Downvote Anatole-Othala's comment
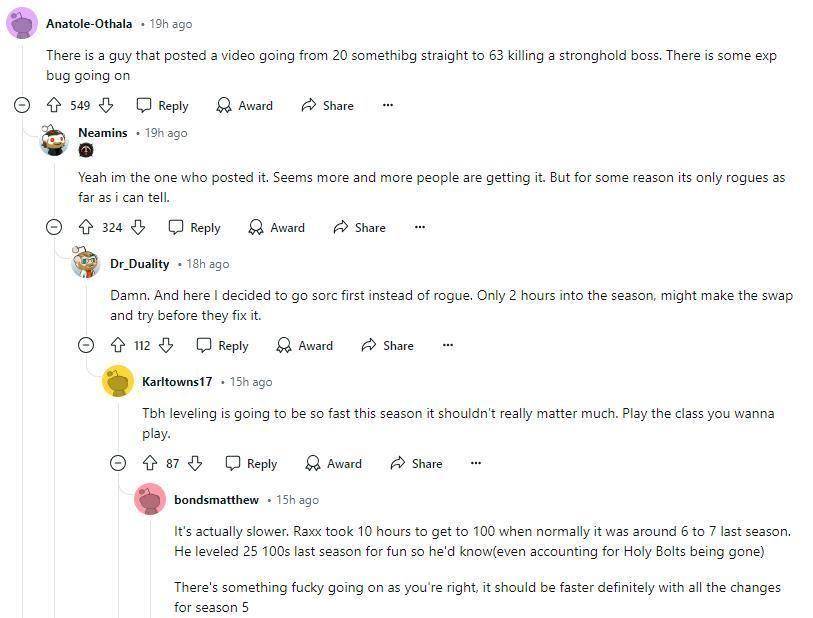The width and height of the screenshot is (813, 618). coord(106,105)
